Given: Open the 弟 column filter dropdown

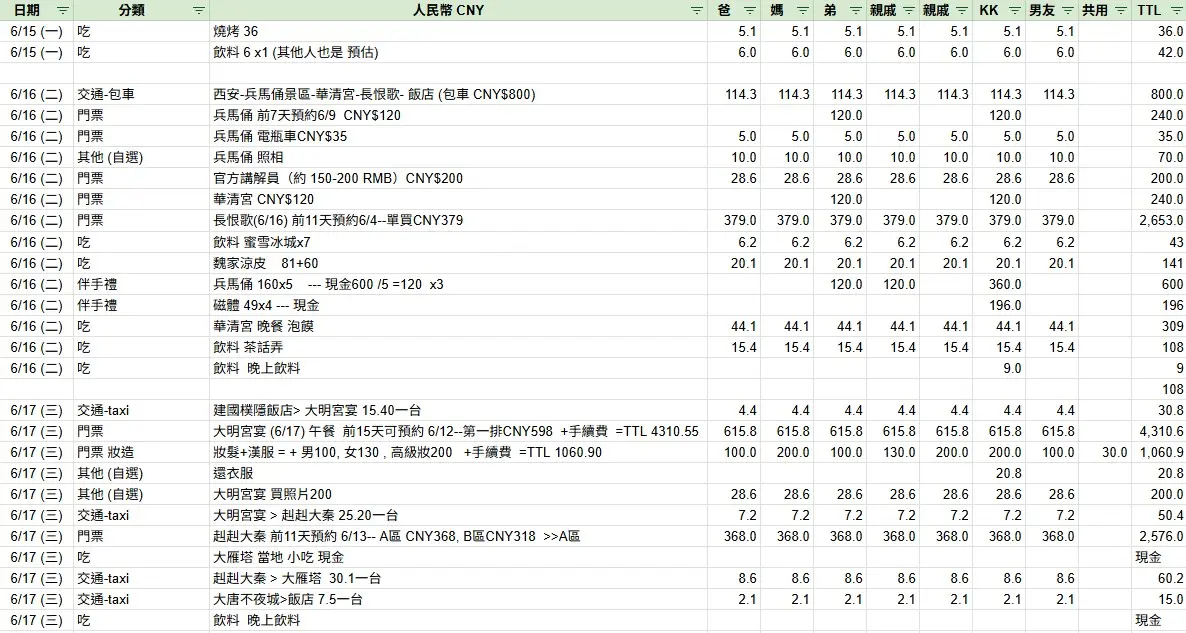Looking at the screenshot, I should tap(855, 11).
